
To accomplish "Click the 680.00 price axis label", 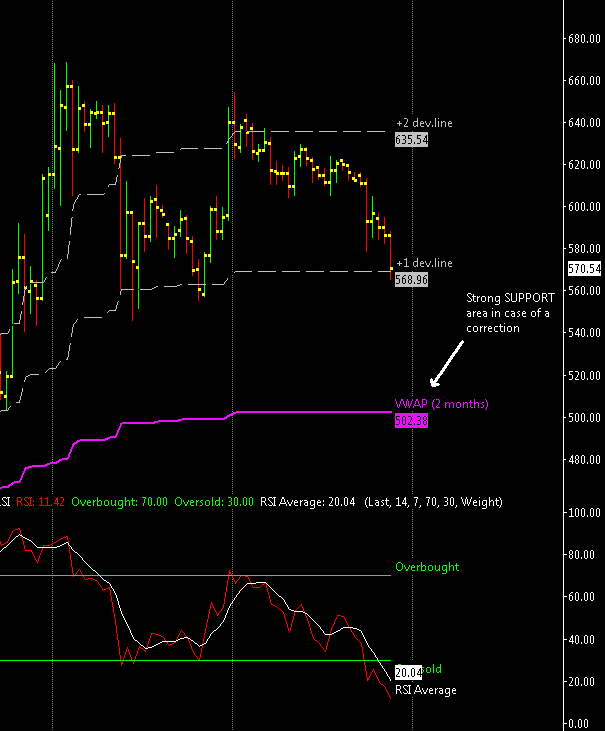I will pyautogui.click(x=583, y=39).
